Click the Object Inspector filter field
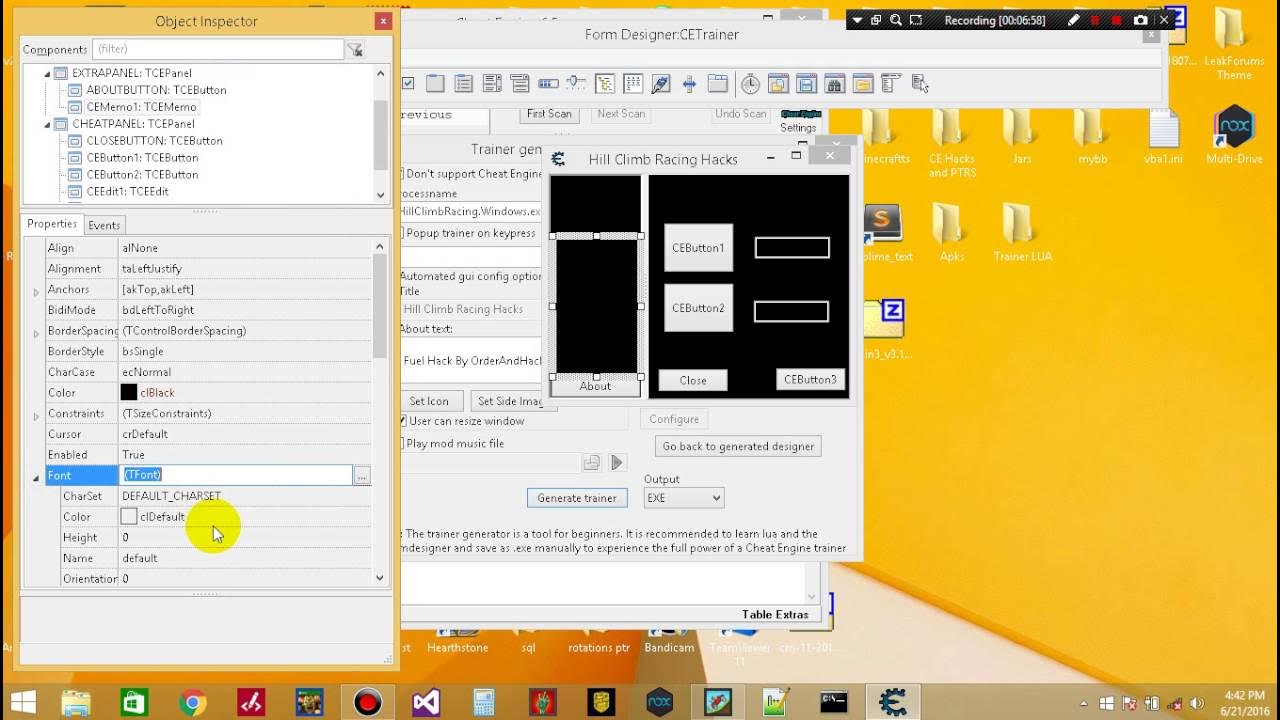 [218, 49]
